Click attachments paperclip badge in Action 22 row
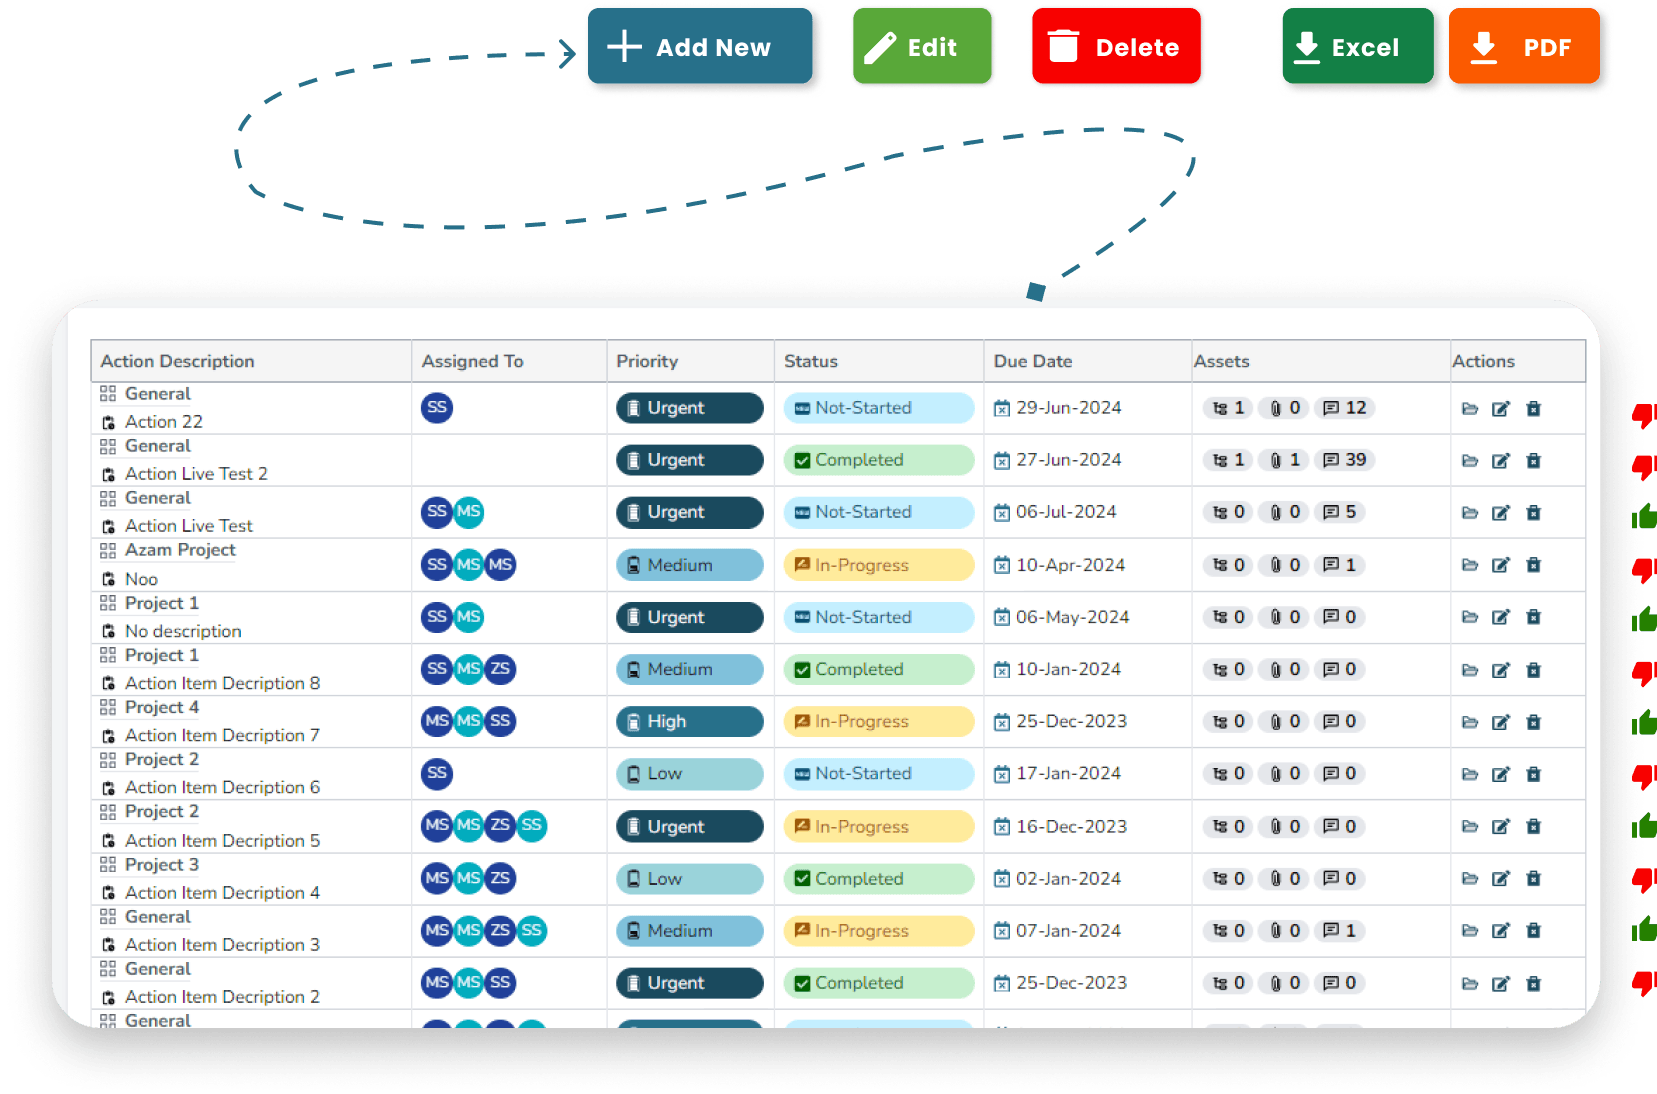Screen dimensions: 1657x1094 [1285, 408]
